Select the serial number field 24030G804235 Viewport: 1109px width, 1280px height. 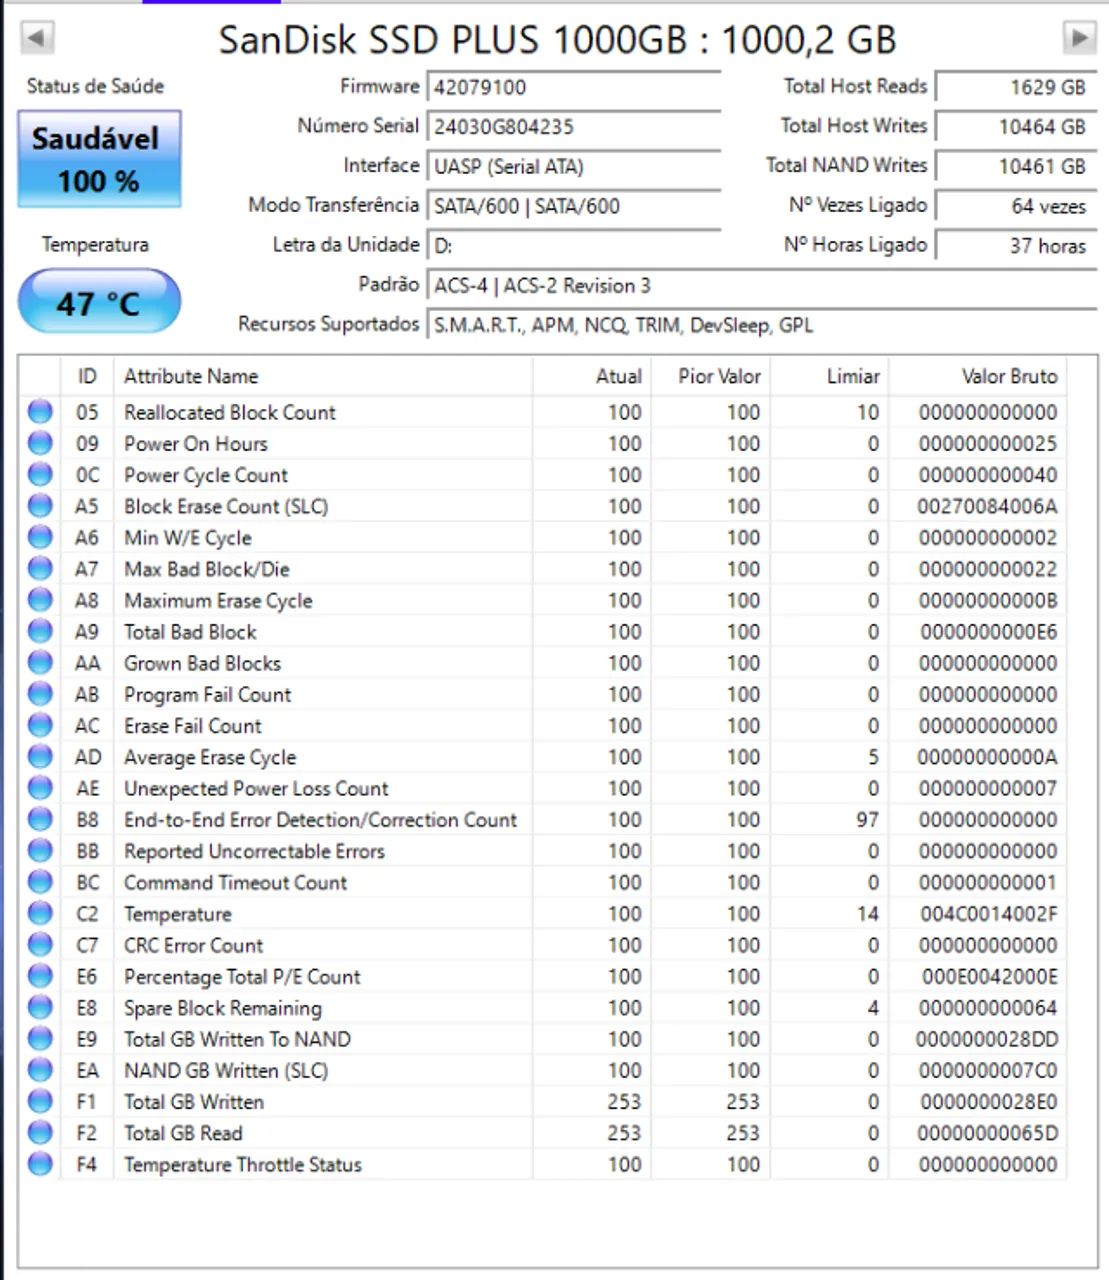[574, 127]
